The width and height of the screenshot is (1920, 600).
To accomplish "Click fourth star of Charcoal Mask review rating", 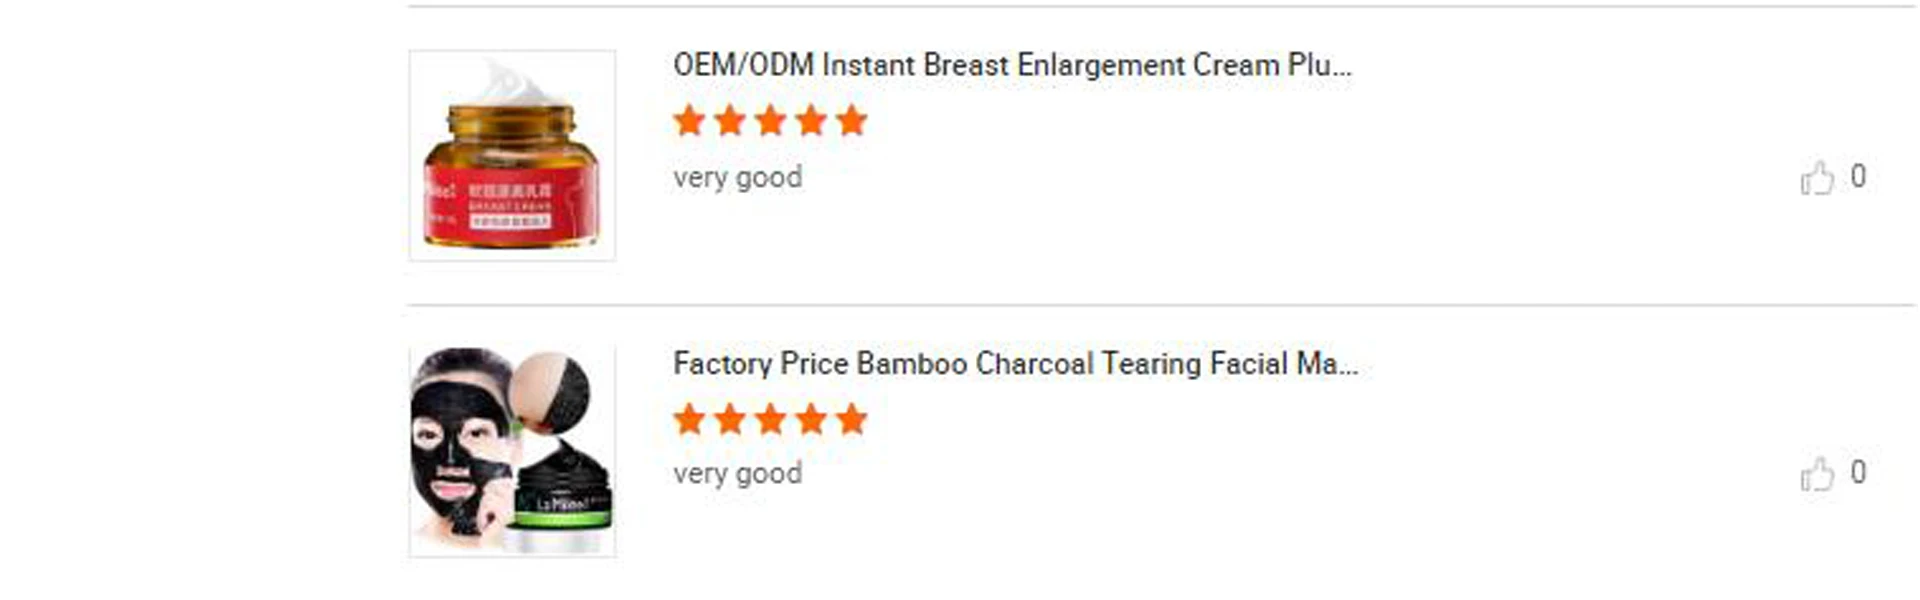I will coord(811,419).
